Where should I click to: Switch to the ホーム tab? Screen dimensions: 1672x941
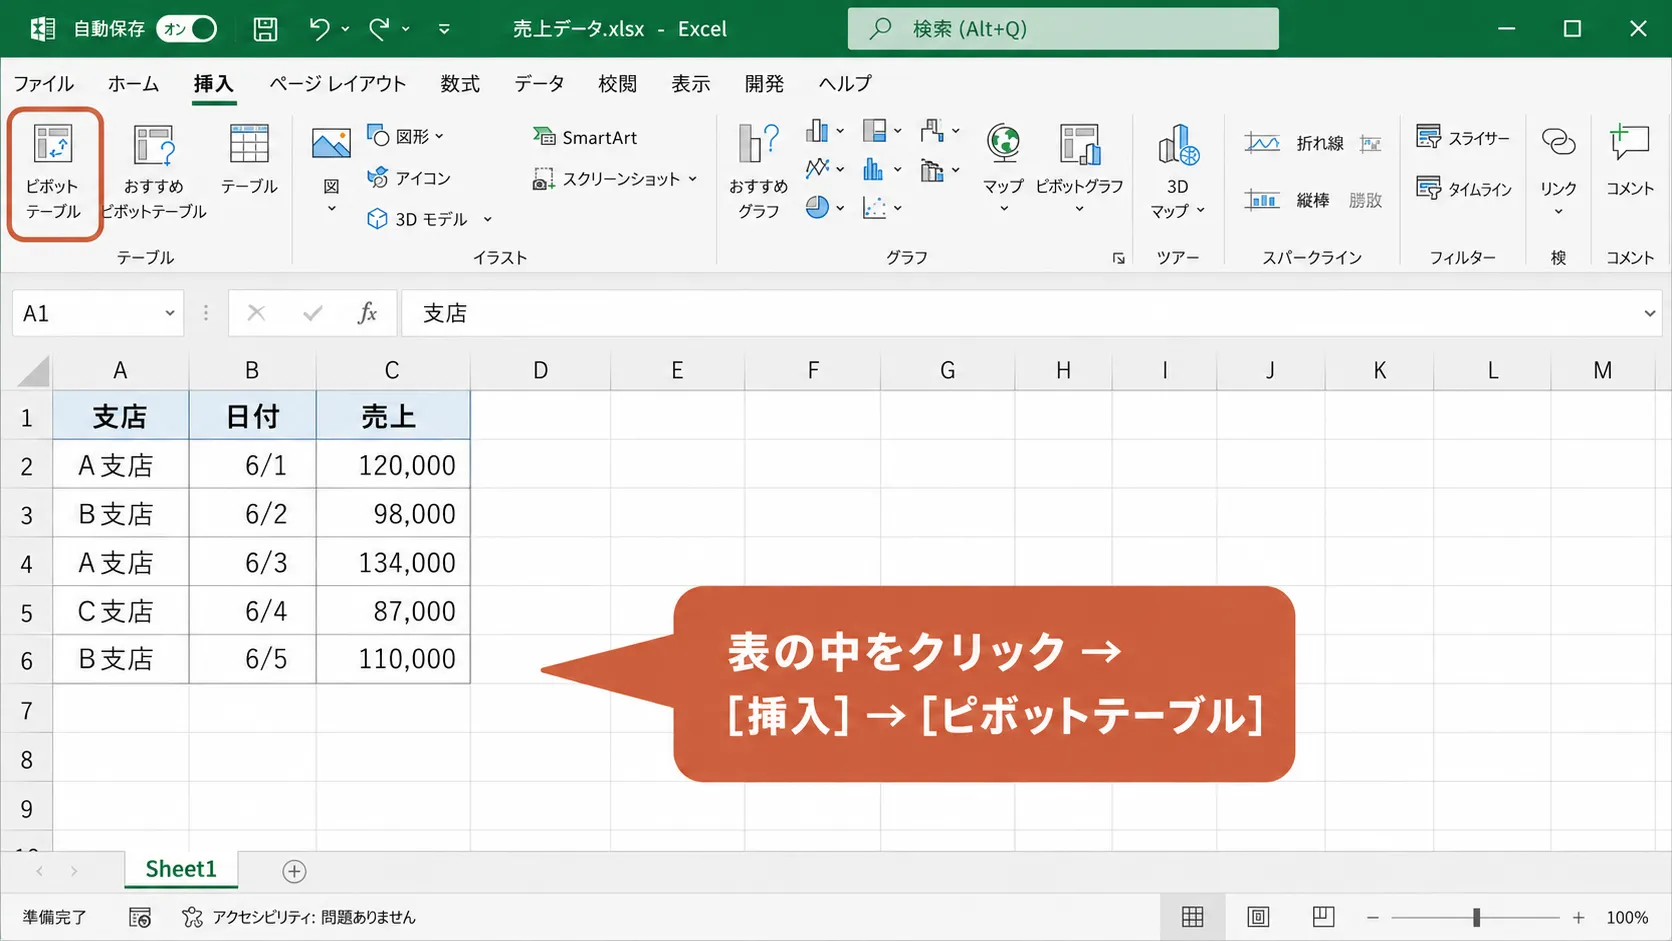pos(133,84)
